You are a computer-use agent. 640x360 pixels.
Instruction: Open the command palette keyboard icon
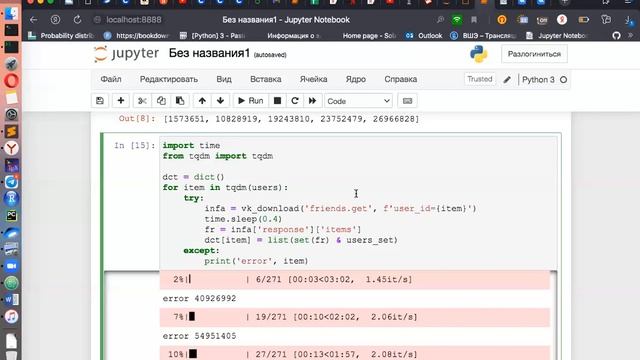click(x=407, y=101)
